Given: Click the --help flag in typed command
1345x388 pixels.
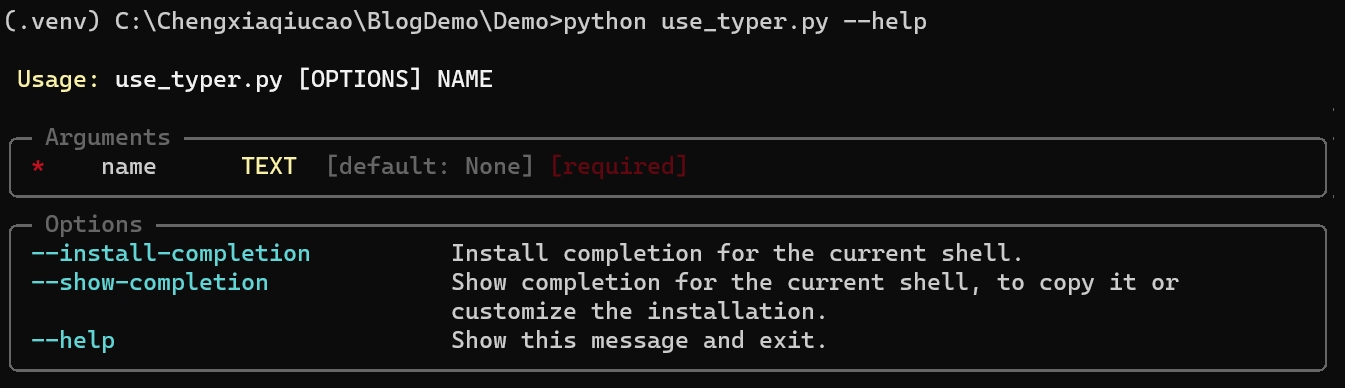Looking at the screenshot, I should click(885, 21).
